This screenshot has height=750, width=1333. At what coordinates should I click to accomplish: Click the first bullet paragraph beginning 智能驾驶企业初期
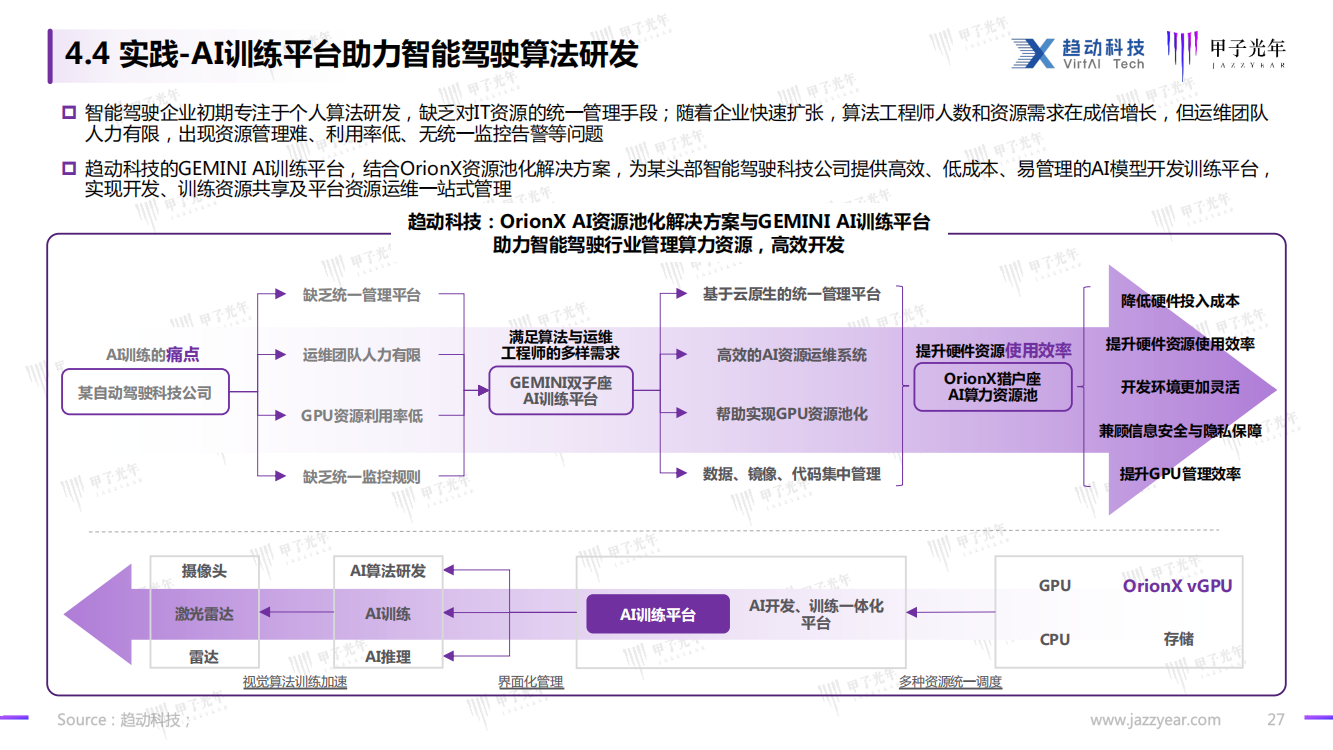[x=676, y=123]
